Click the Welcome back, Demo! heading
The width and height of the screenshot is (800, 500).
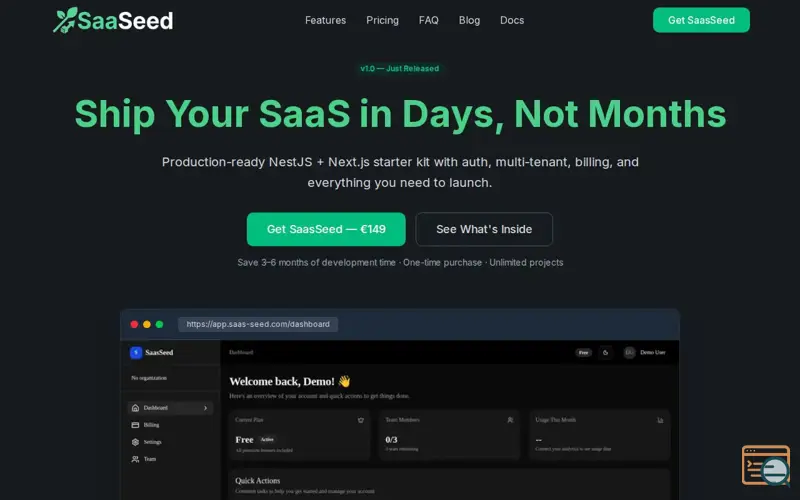coord(290,382)
